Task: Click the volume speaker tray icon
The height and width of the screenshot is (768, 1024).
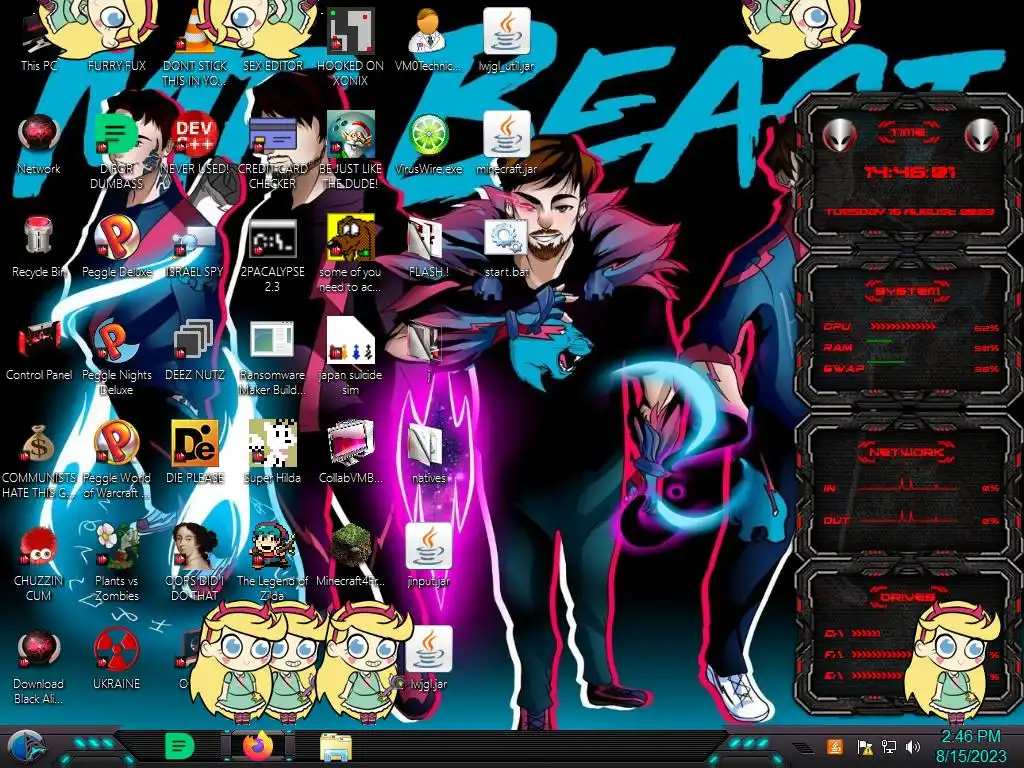Action: click(913, 747)
